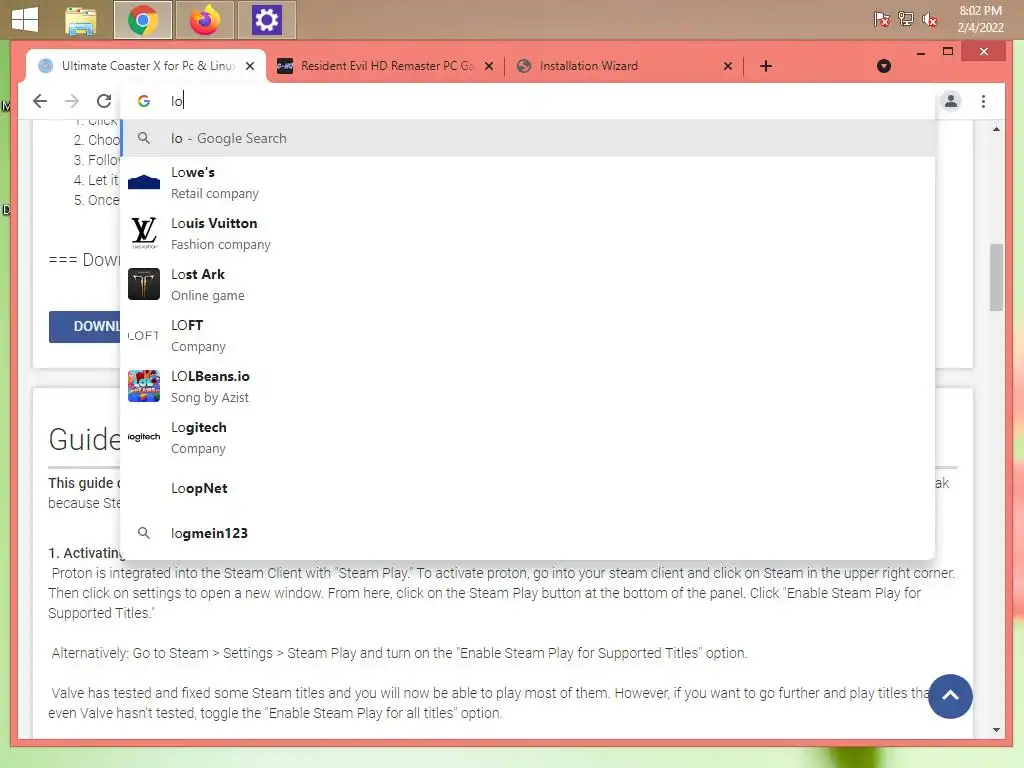Go forward to the next page

click(72, 101)
